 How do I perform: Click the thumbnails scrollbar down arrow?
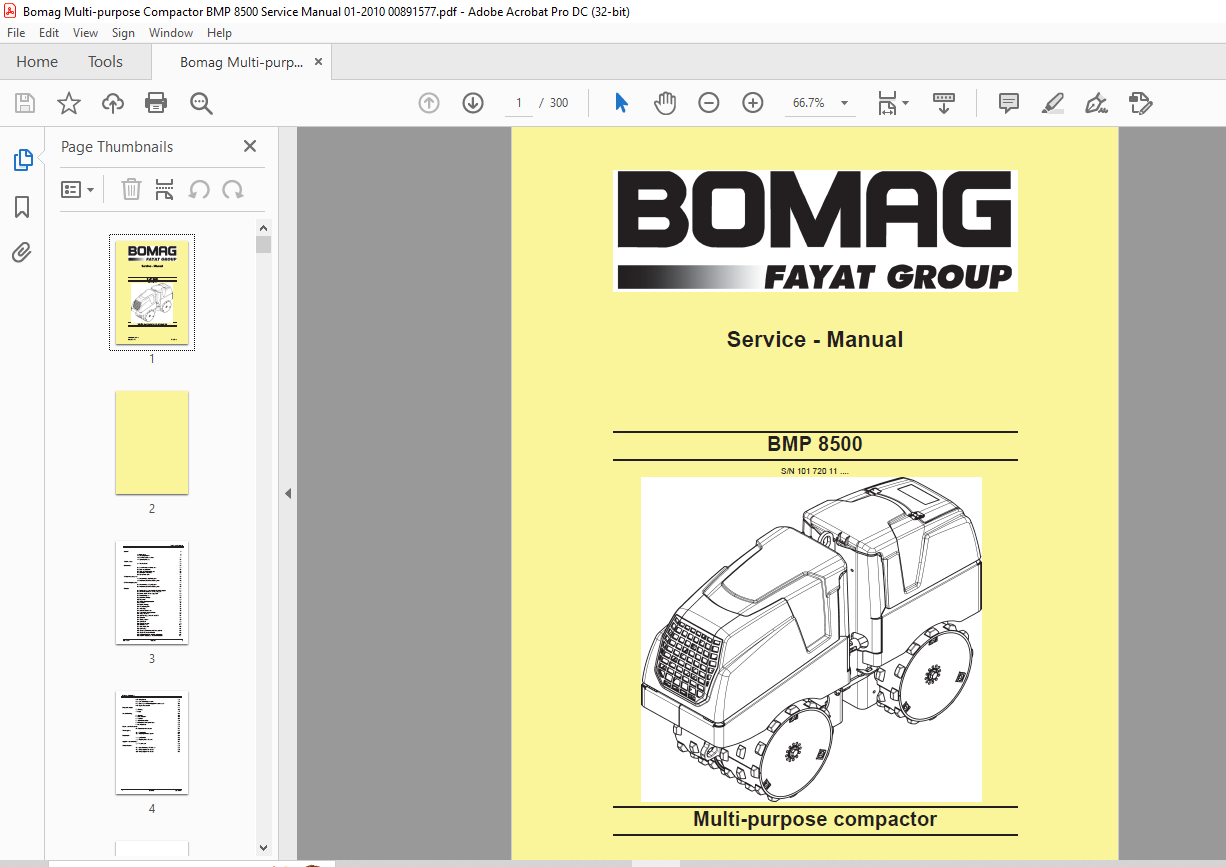(x=264, y=848)
